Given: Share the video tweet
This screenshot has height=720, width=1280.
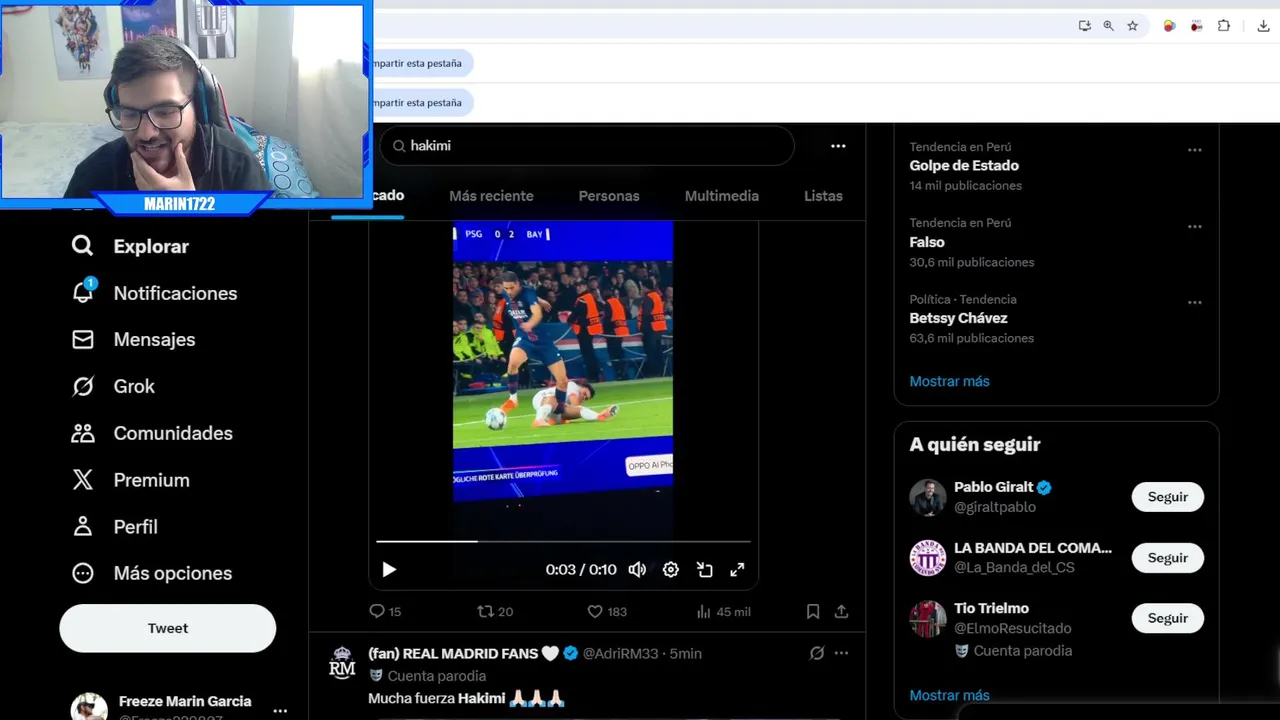Looking at the screenshot, I should 841,611.
